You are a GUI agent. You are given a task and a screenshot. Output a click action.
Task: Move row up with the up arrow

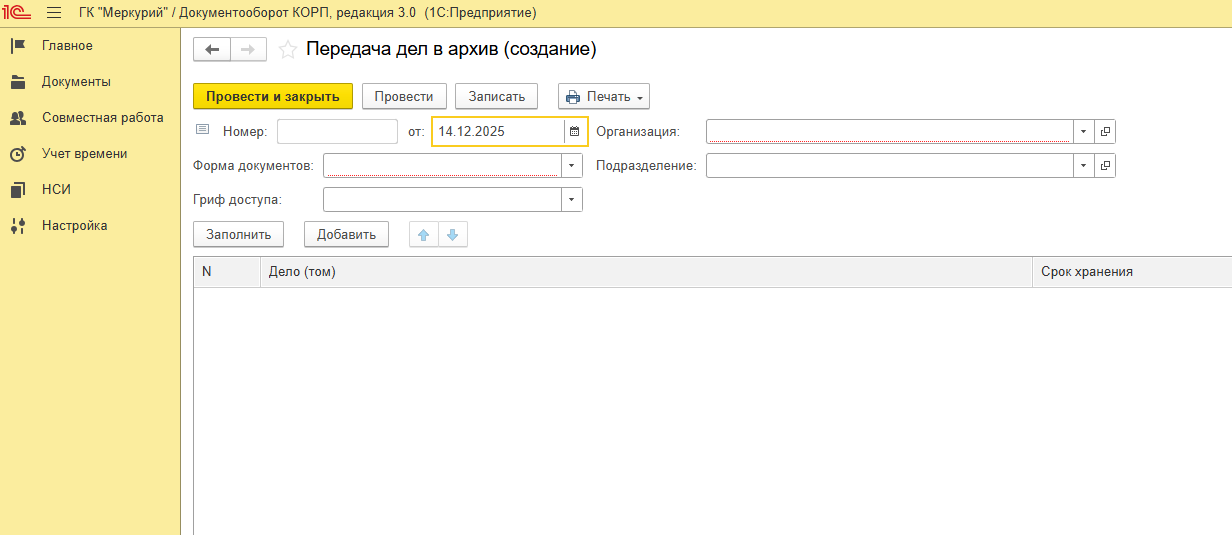coord(424,235)
